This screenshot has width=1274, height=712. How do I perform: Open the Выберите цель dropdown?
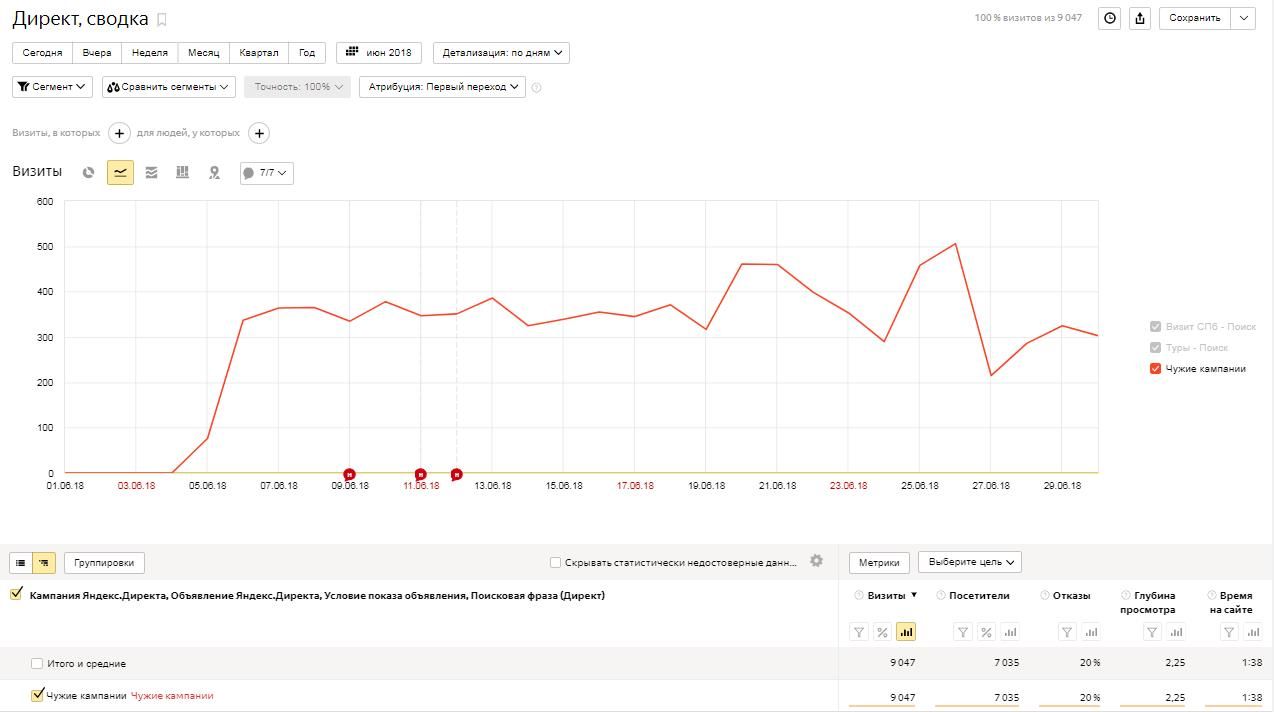(x=970, y=562)
